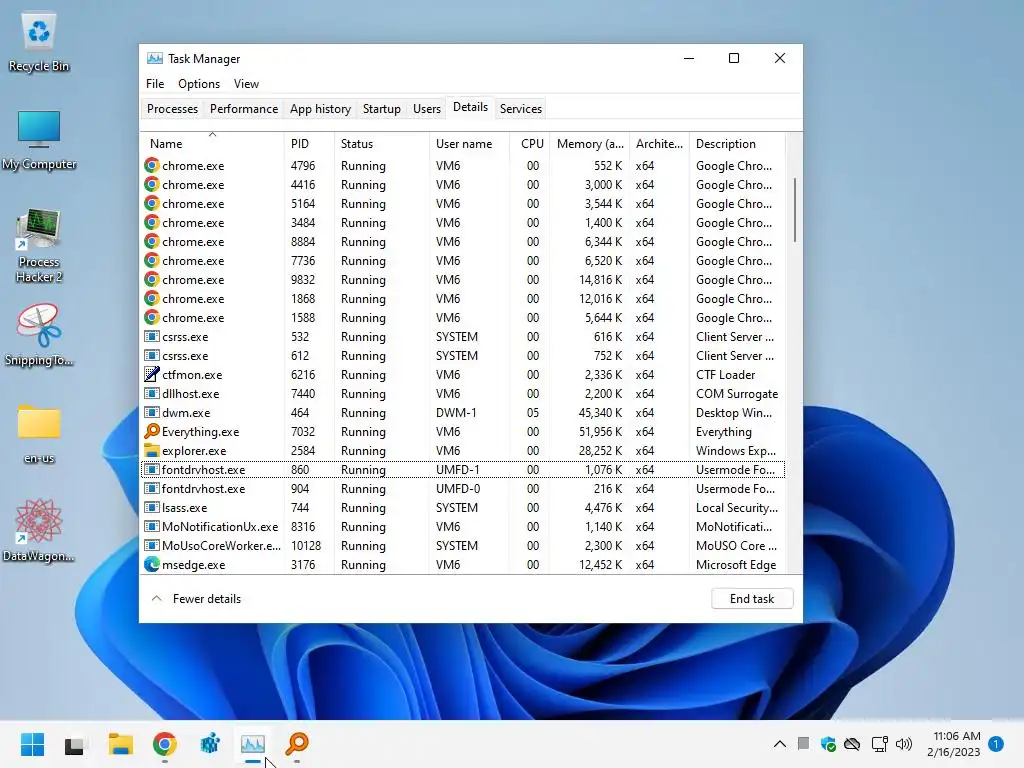
Task: Select the MoNotificationUx.exe process row
Action: (x=463, y=526)
